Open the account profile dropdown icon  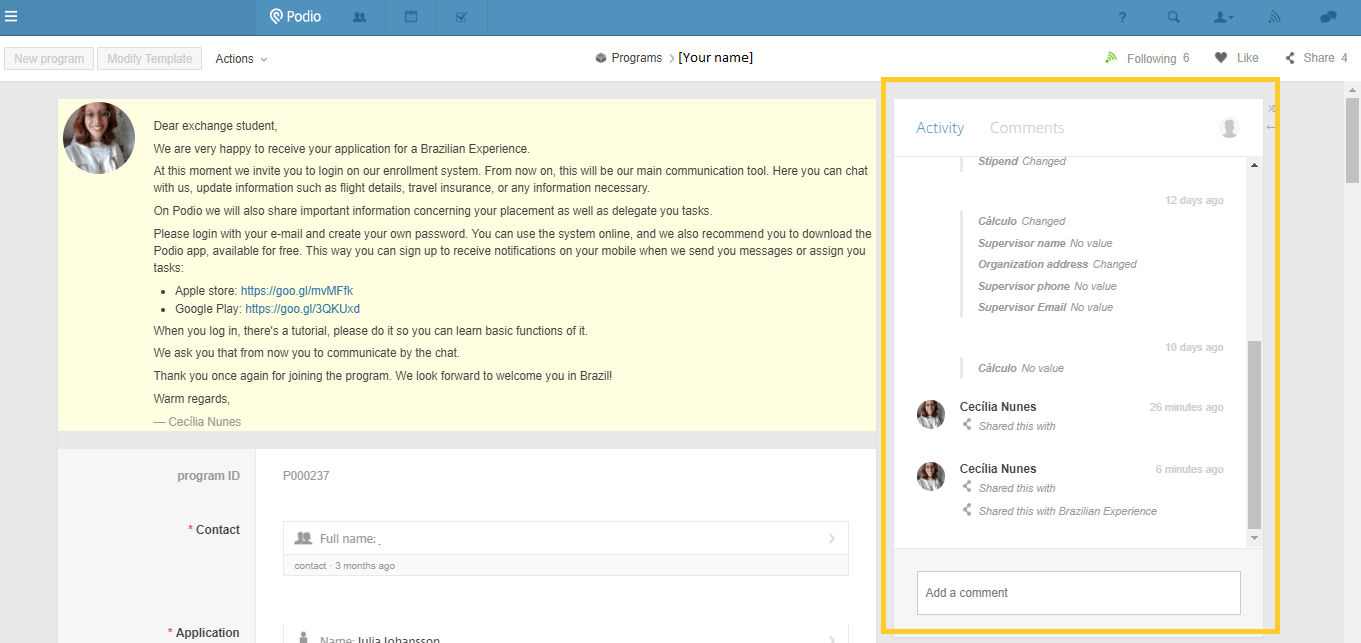[x=1223, y=17]
